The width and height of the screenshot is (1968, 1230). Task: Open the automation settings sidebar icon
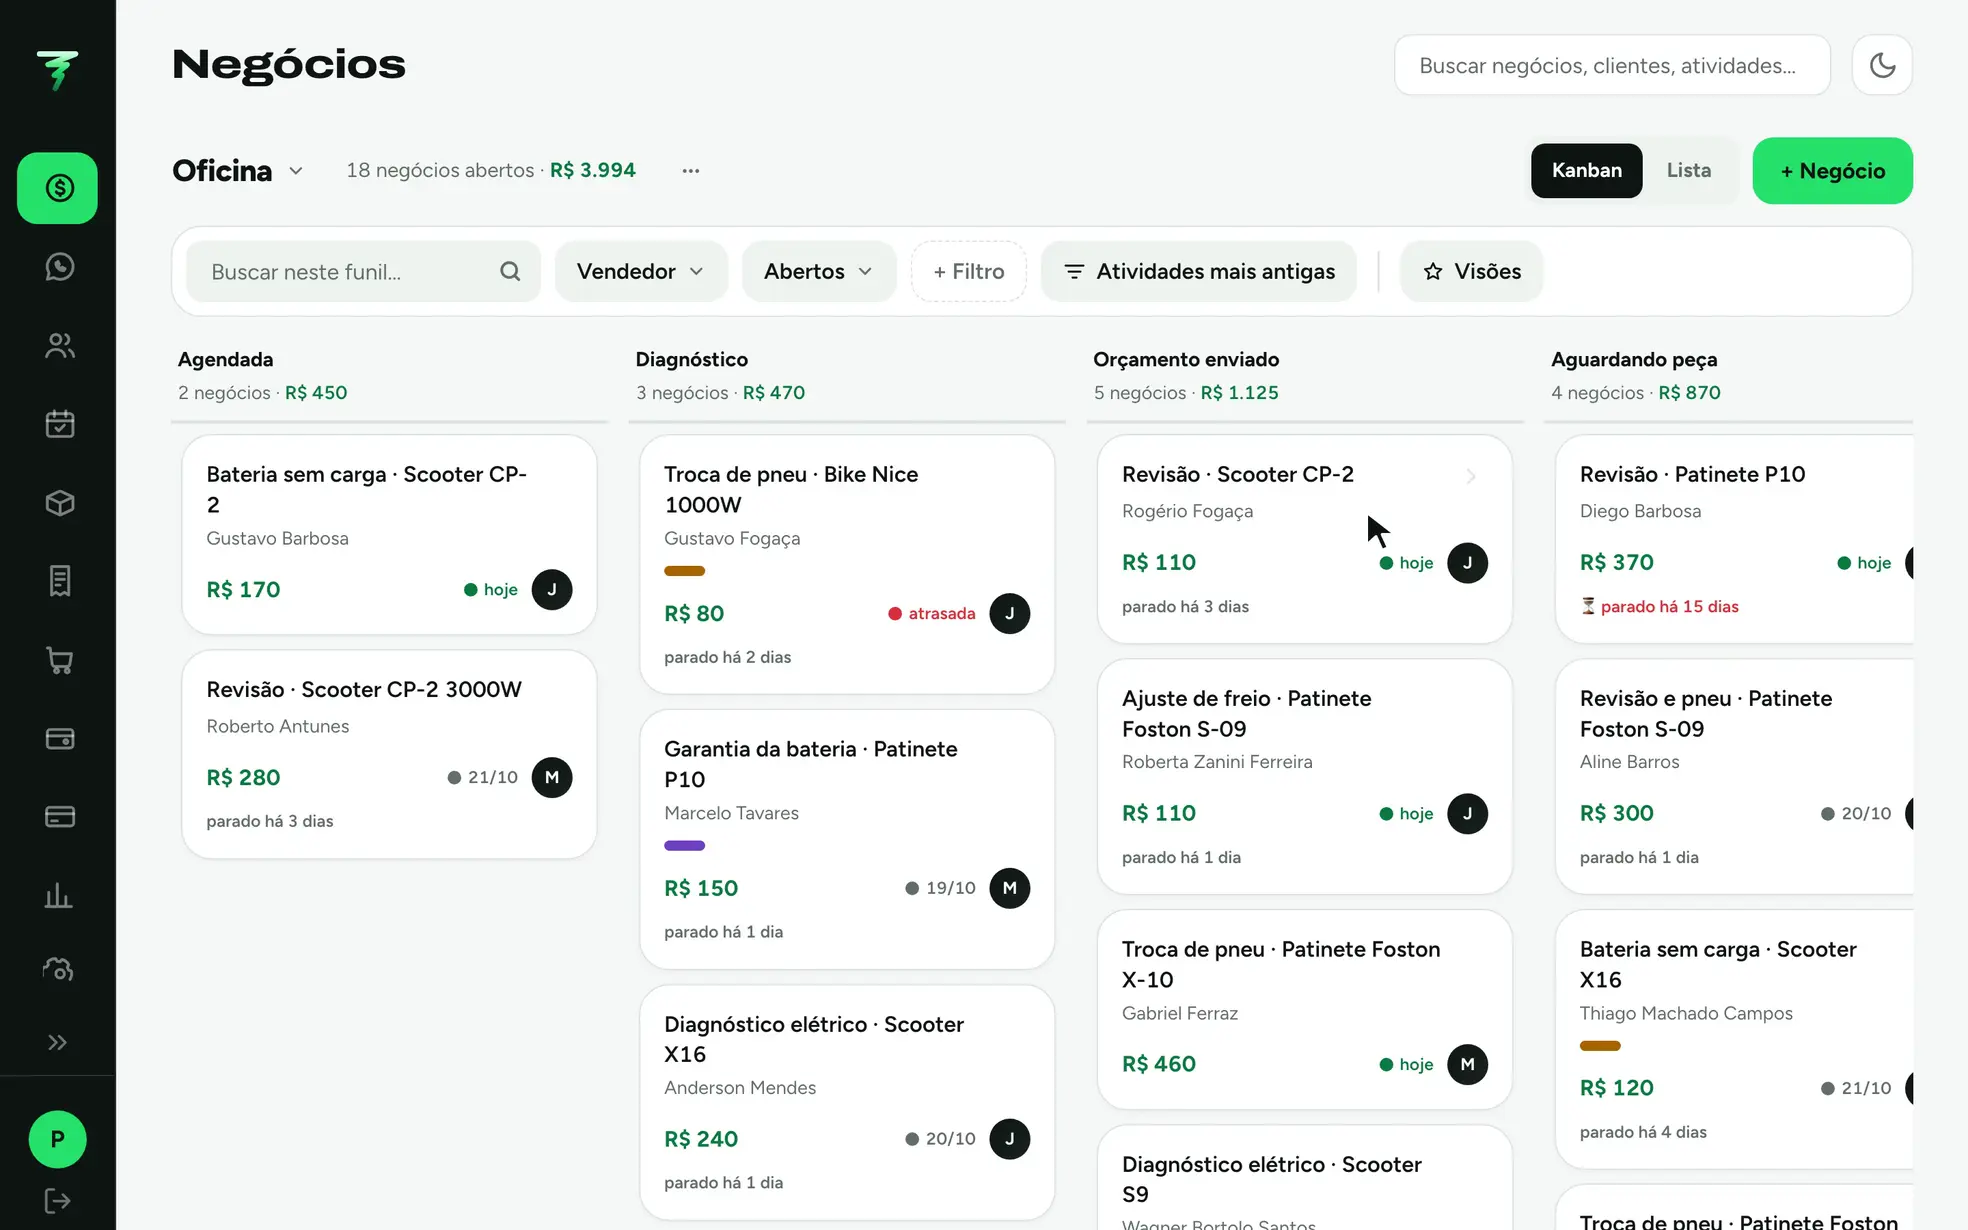(59, 968)
